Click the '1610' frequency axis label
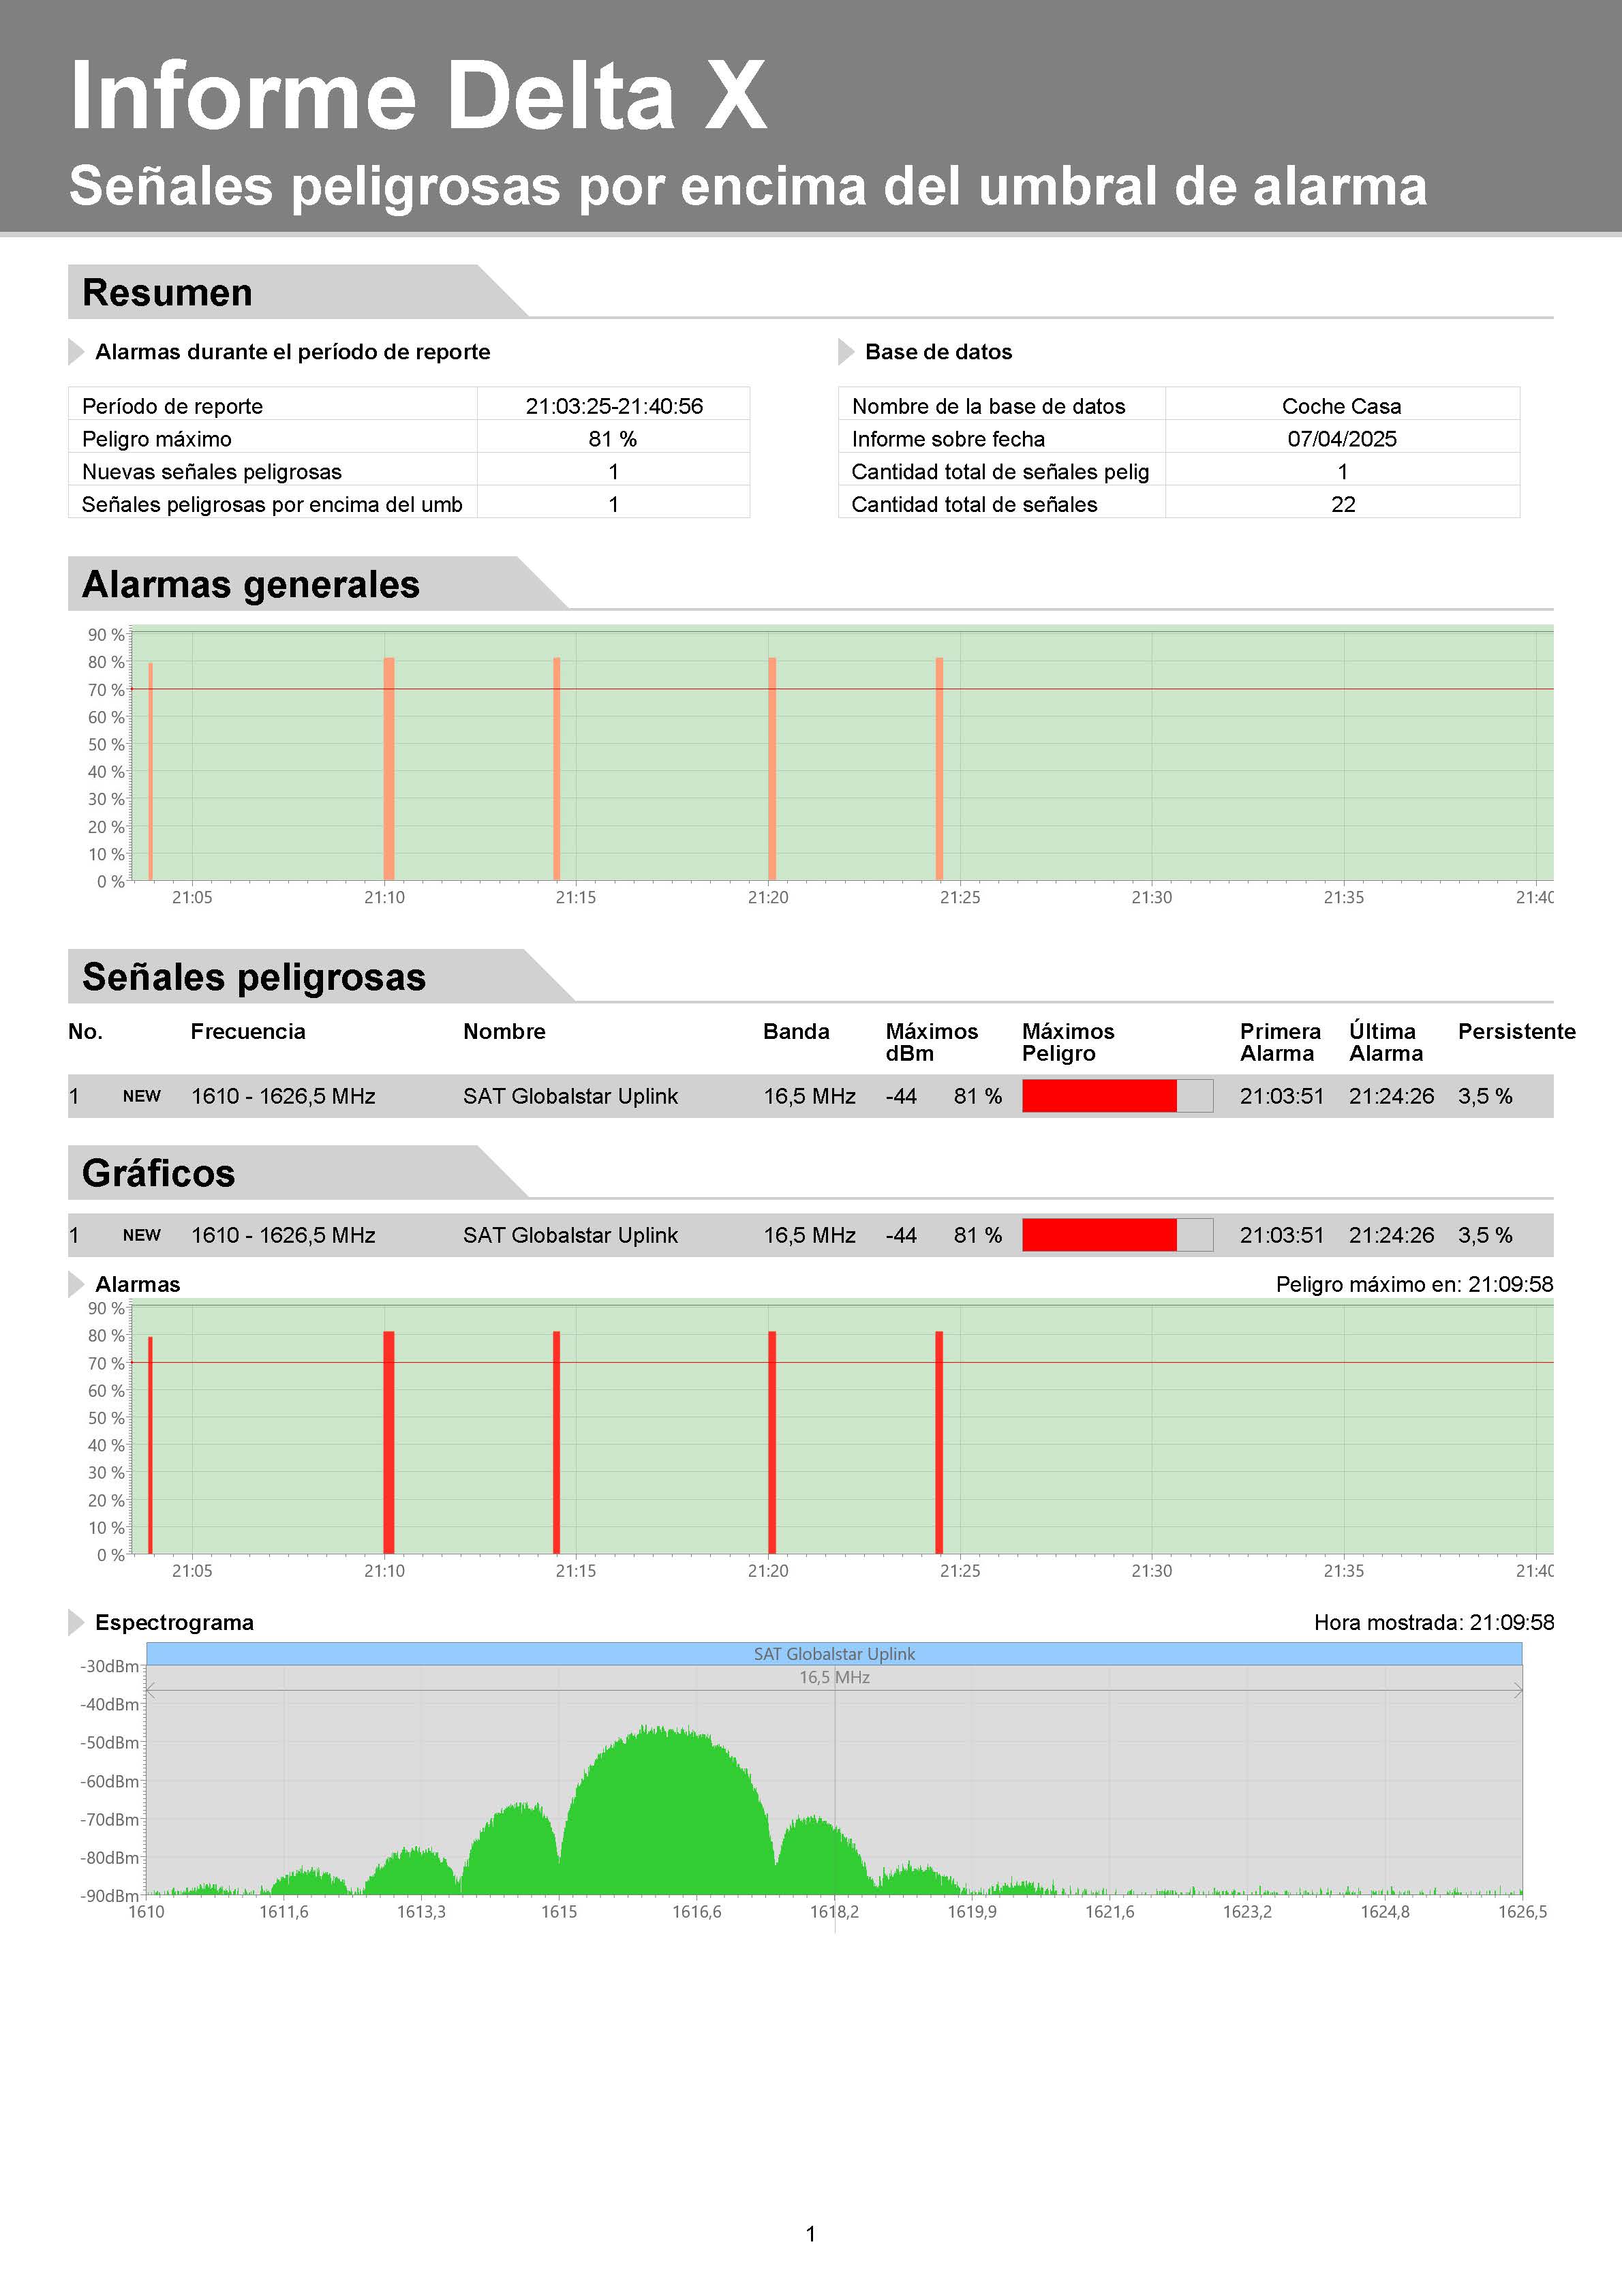This screenshot has width=1622, height=2296. pyautogui.click(x=146, y=1911)
